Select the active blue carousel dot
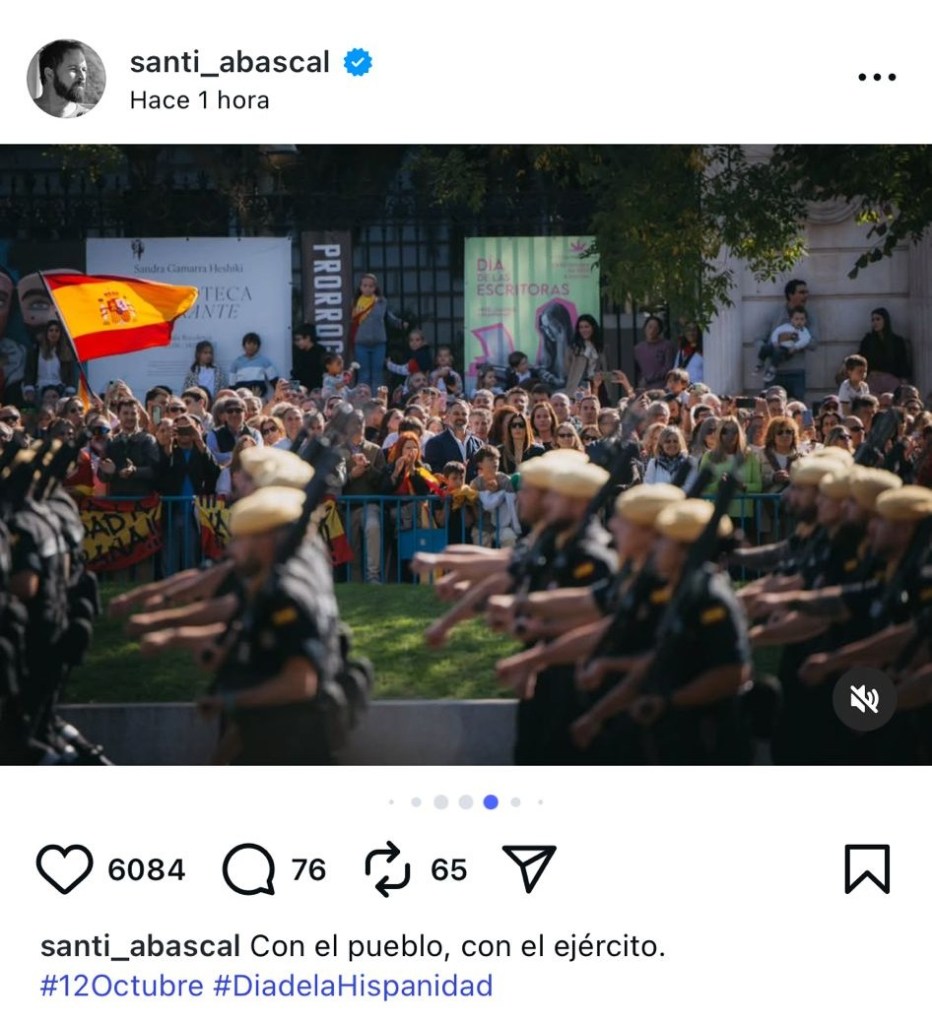 coord(491,802)
